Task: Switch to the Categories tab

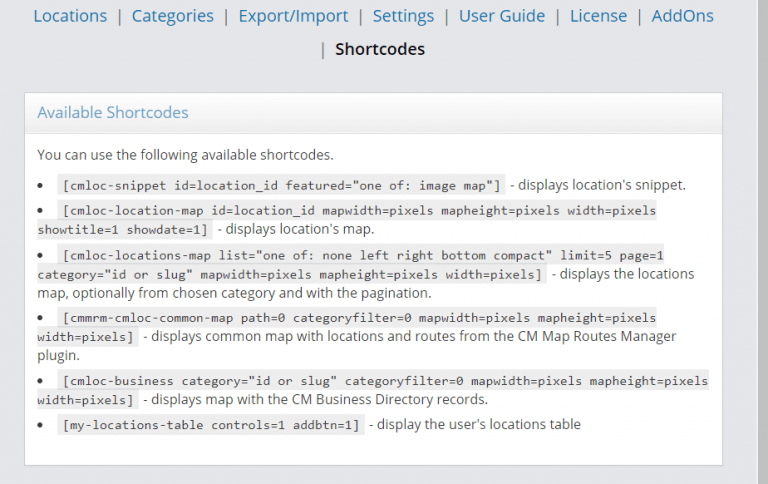Action: 172,16
